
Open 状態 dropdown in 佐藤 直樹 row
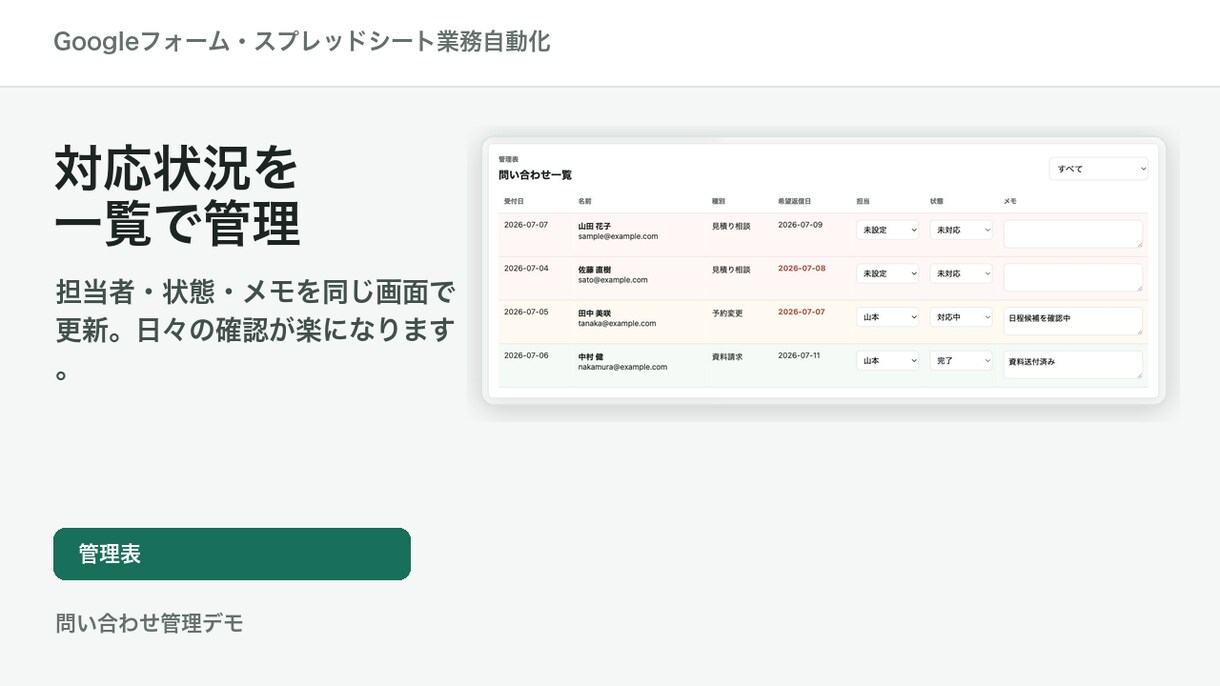click(961, 273)
